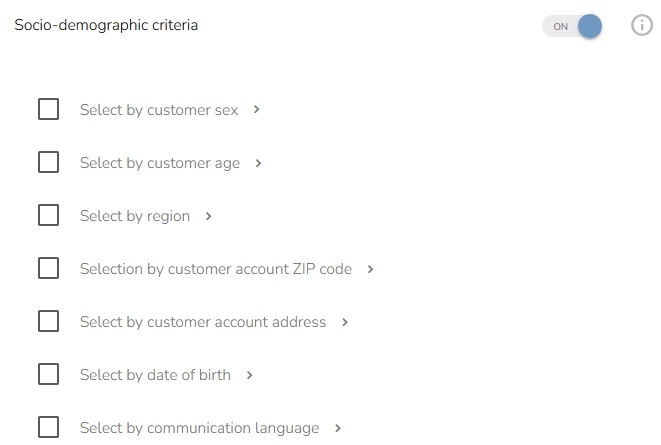Viewport: 661px width, 445px height.
Task: Click the Socio-demographic criteria heading
Action: (106, 25)
